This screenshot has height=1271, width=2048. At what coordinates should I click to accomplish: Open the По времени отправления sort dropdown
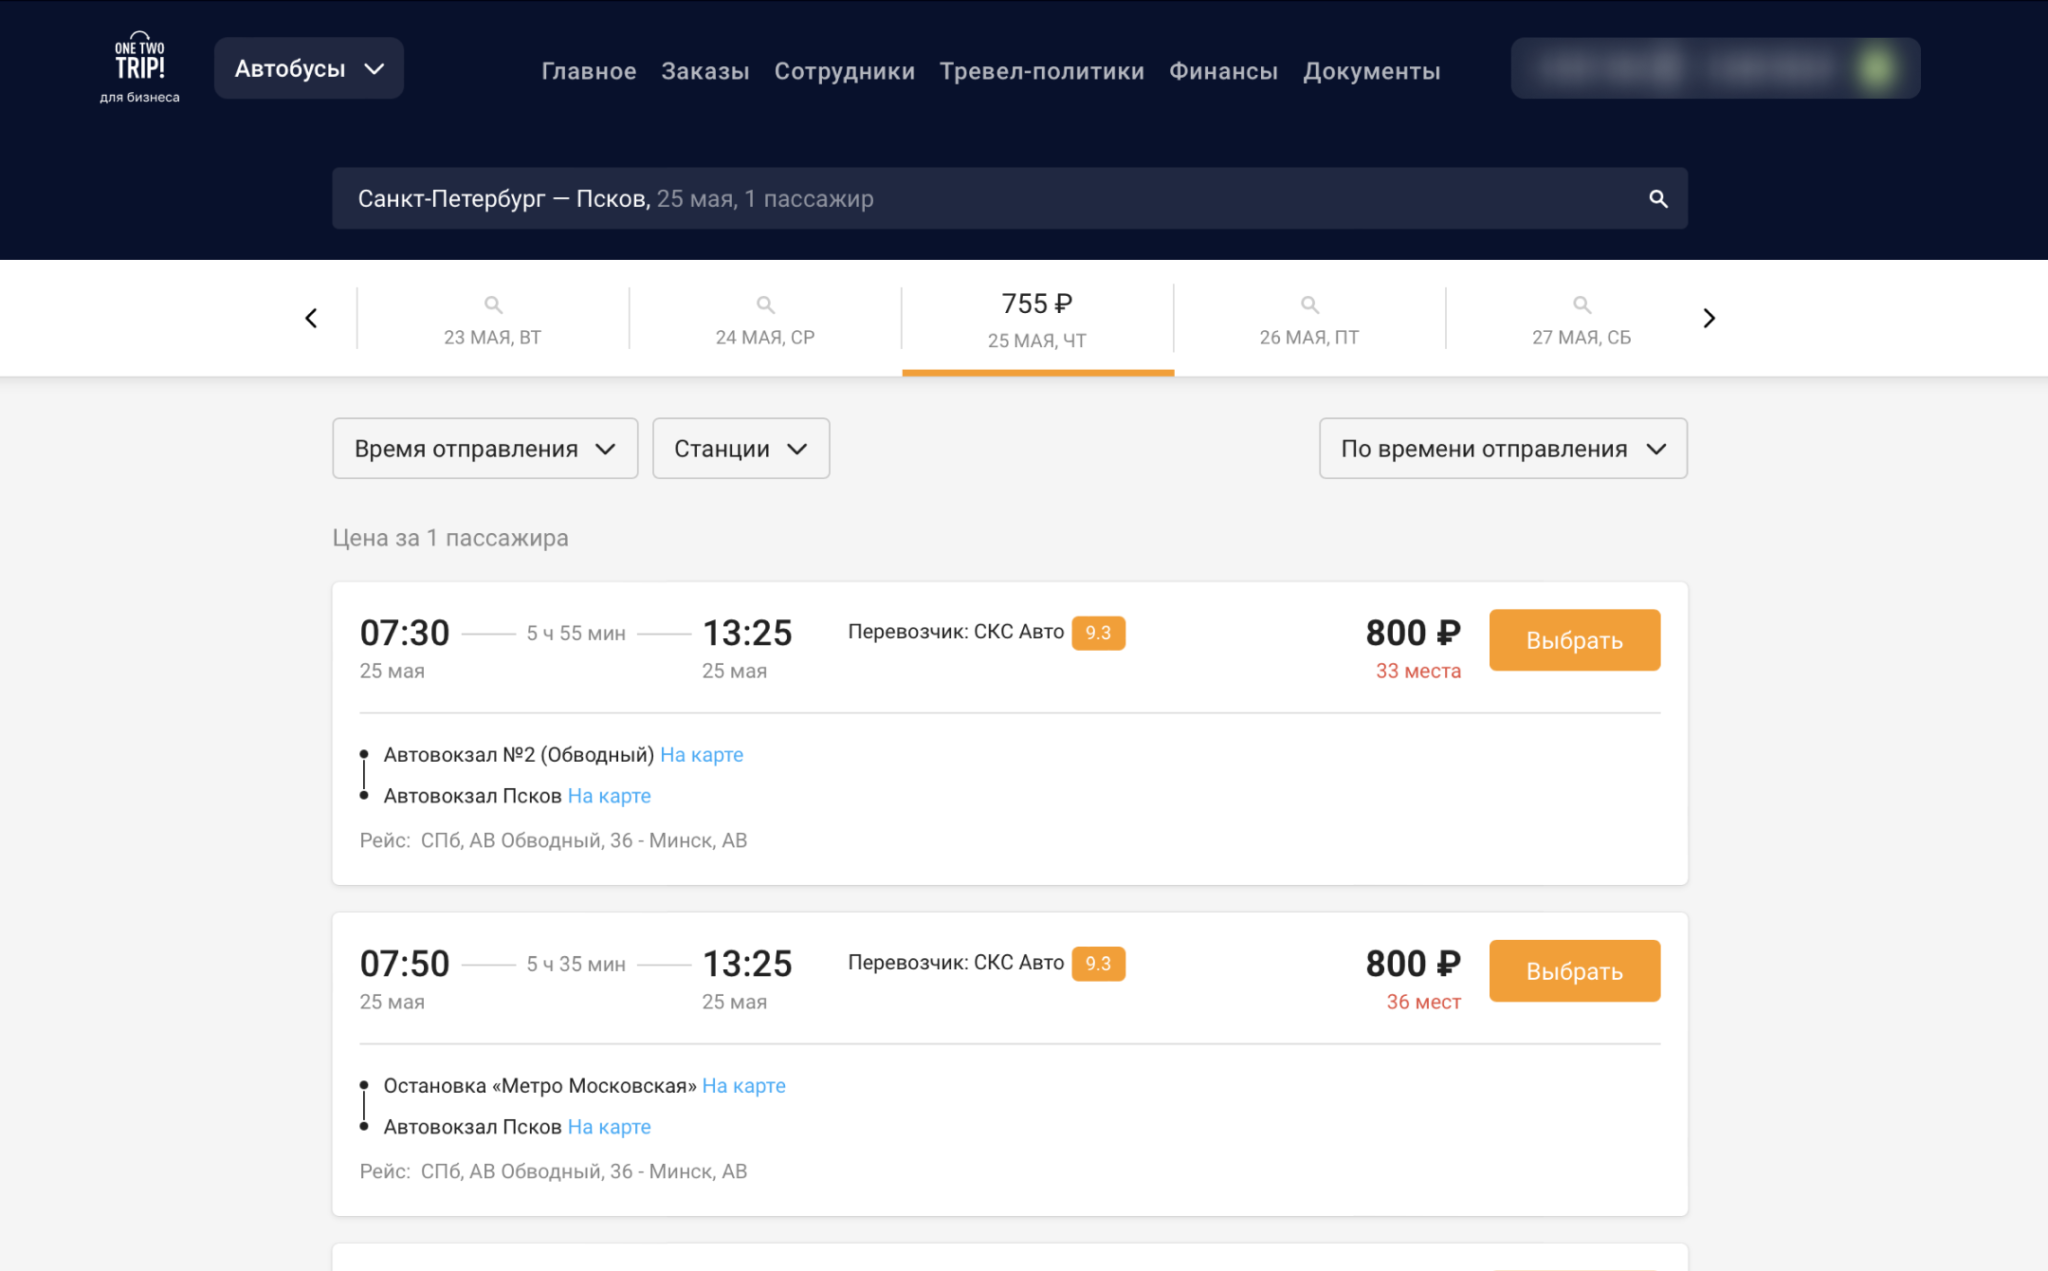1502,449
